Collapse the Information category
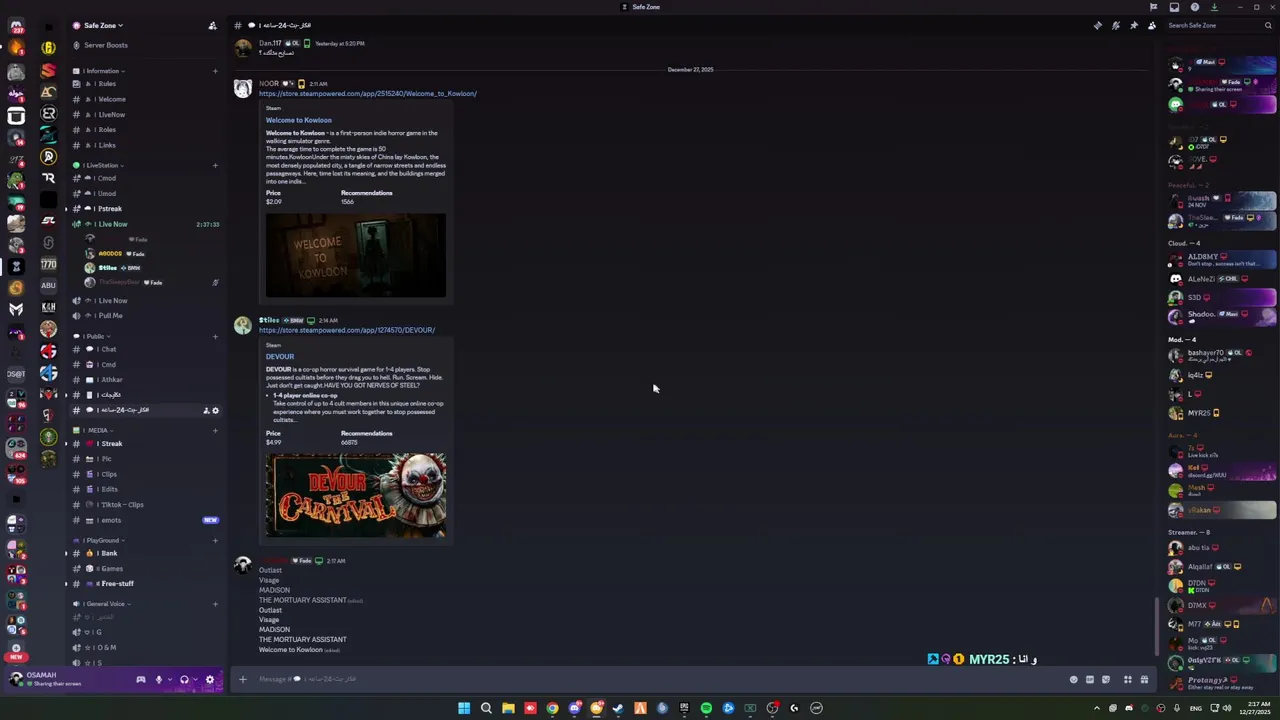This screenshot has width=1280, height=720. 100,71
